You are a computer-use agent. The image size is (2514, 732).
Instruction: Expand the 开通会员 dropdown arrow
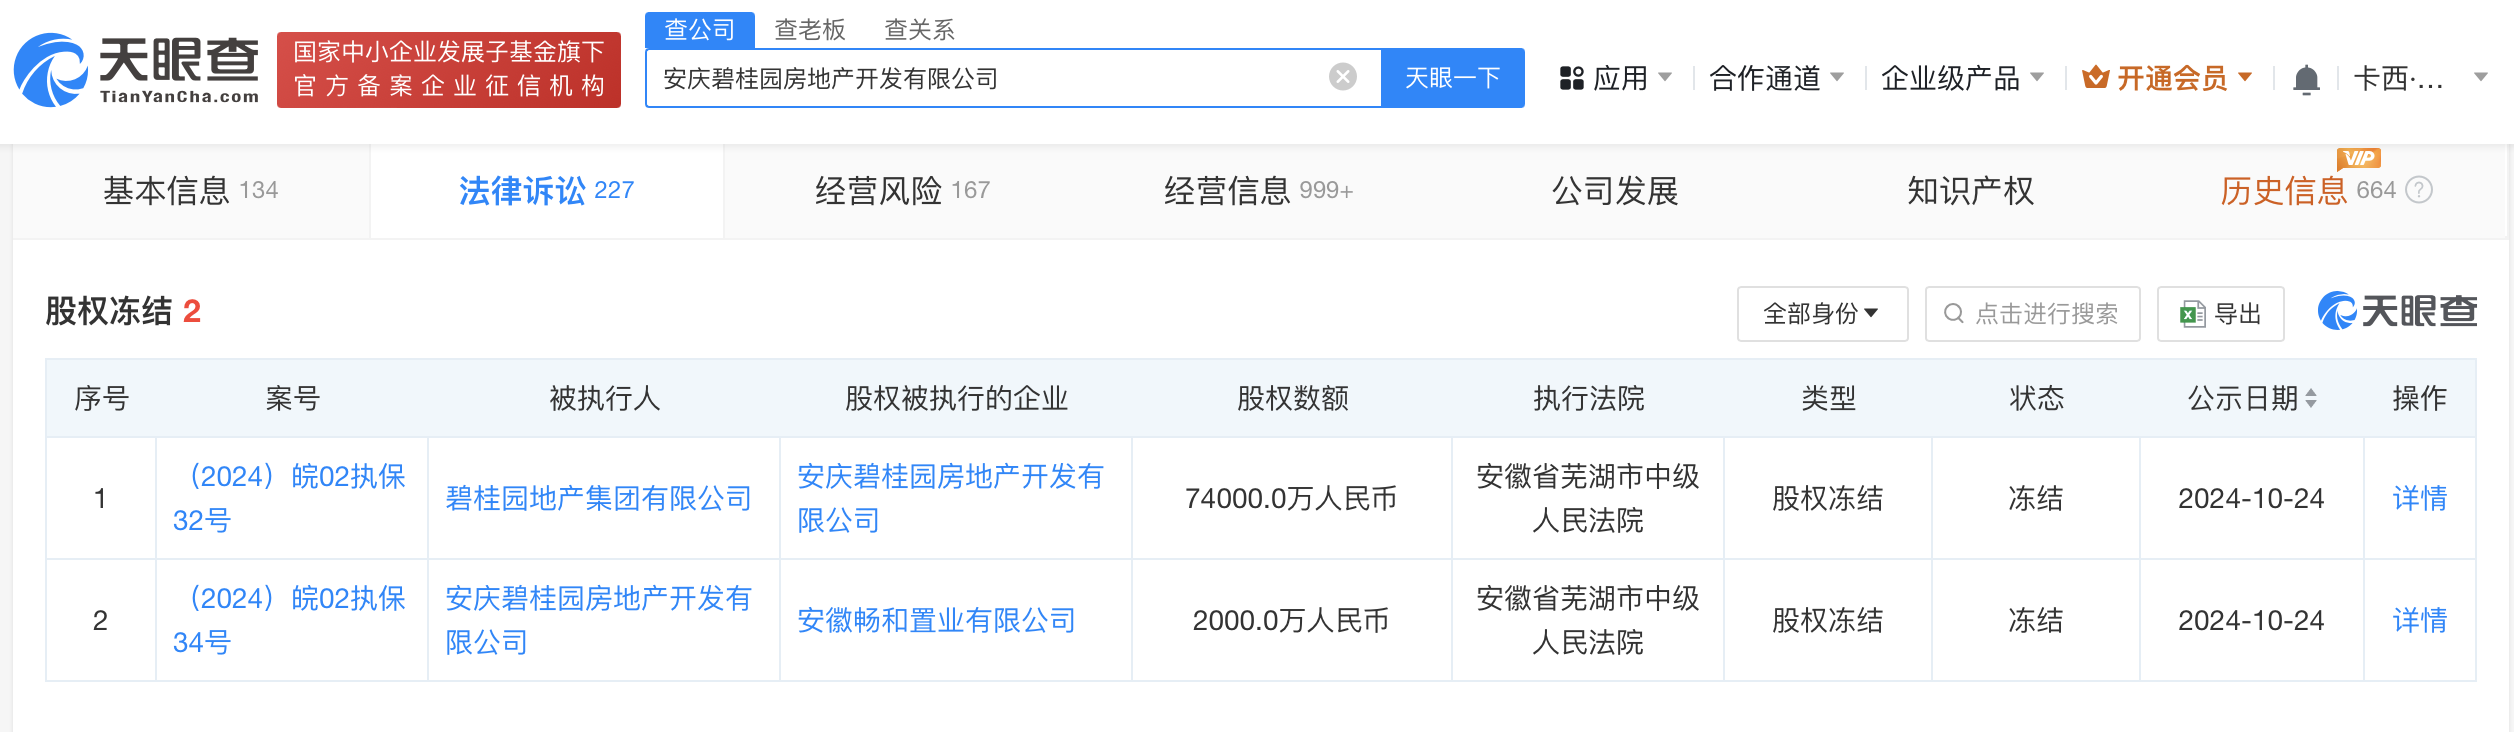(2245, 77)
